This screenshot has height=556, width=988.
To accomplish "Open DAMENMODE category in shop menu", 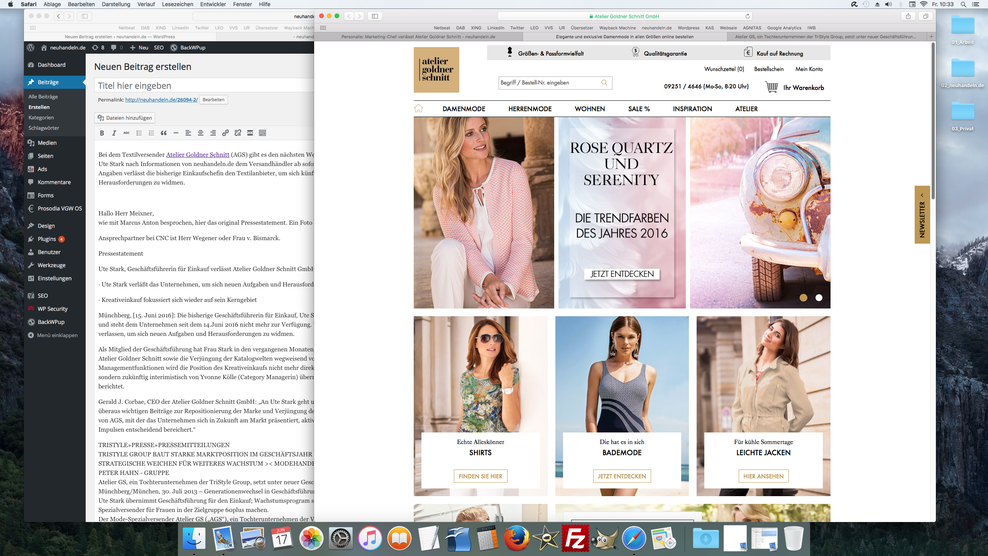I will coord(464,108).
